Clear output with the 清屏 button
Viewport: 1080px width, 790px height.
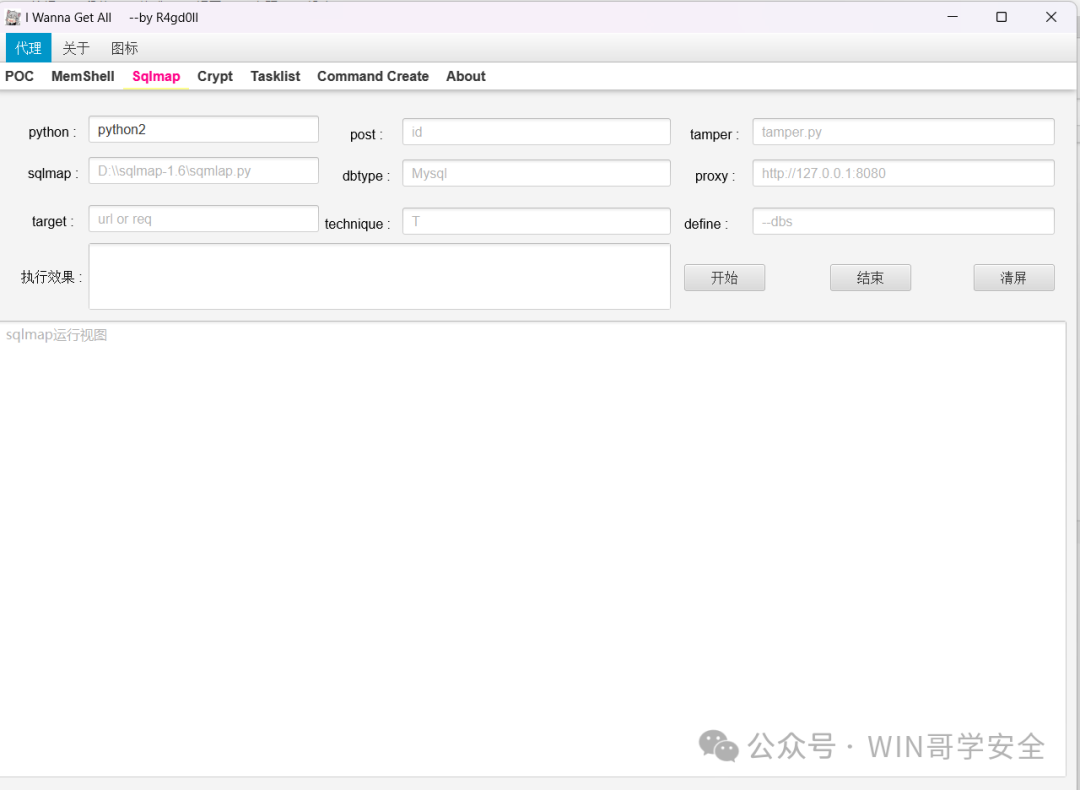(1014, 278)
